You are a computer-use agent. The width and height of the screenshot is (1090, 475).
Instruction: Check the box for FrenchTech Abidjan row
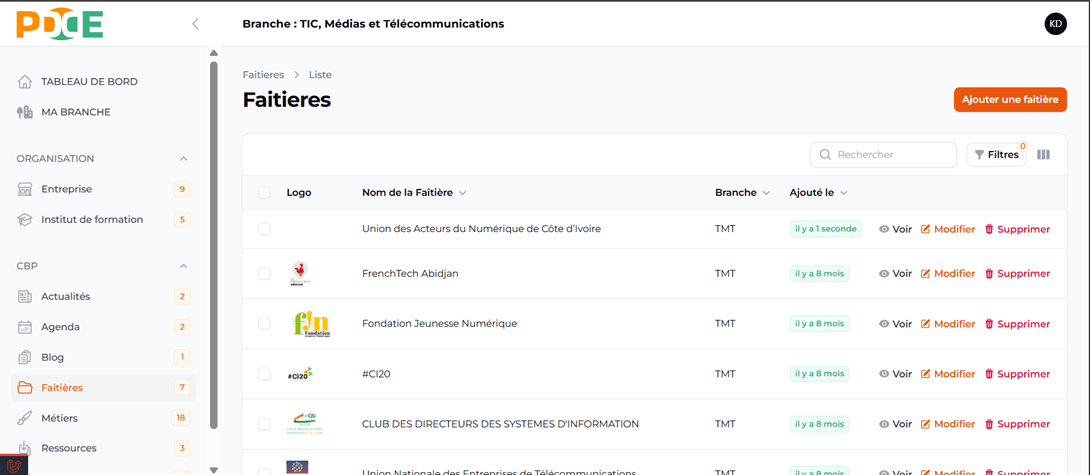pos(264,274)
